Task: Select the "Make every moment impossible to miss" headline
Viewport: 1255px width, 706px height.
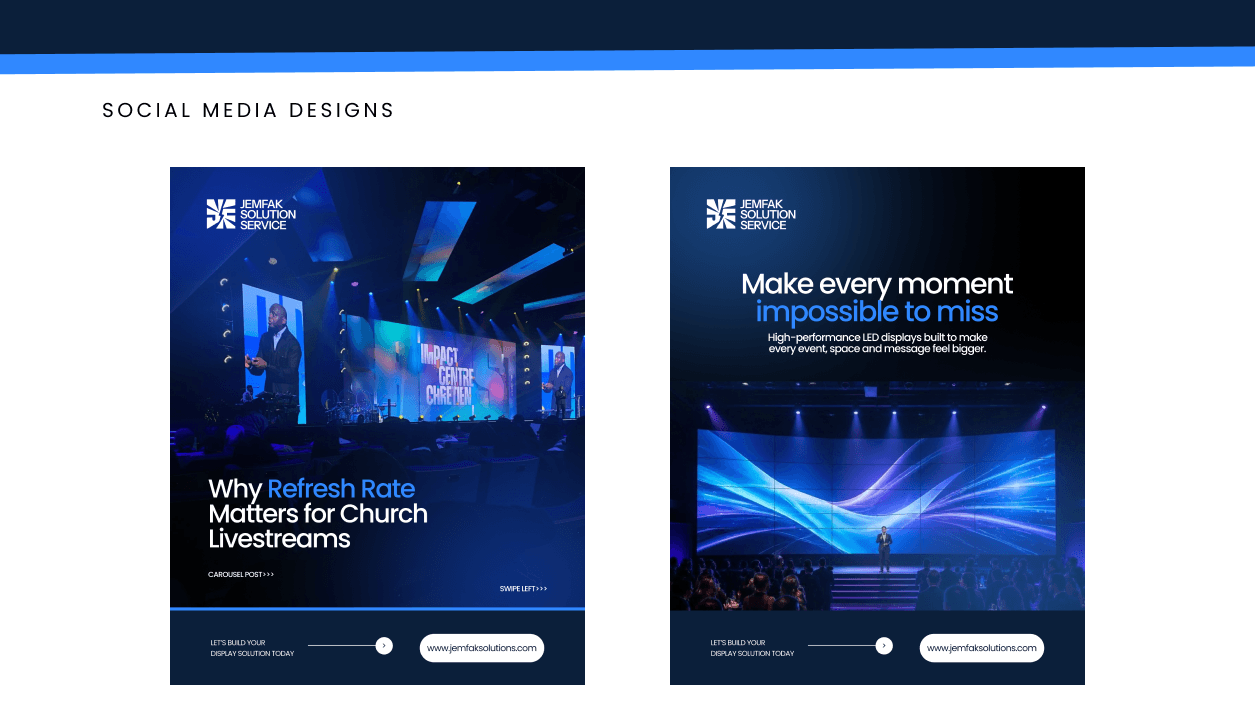Action: click(877, 297)
